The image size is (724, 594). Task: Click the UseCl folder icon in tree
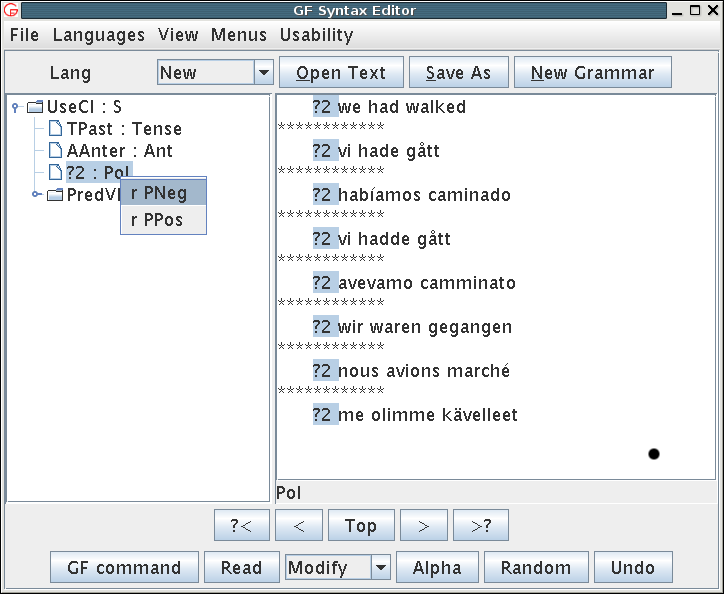pos(35,107)
